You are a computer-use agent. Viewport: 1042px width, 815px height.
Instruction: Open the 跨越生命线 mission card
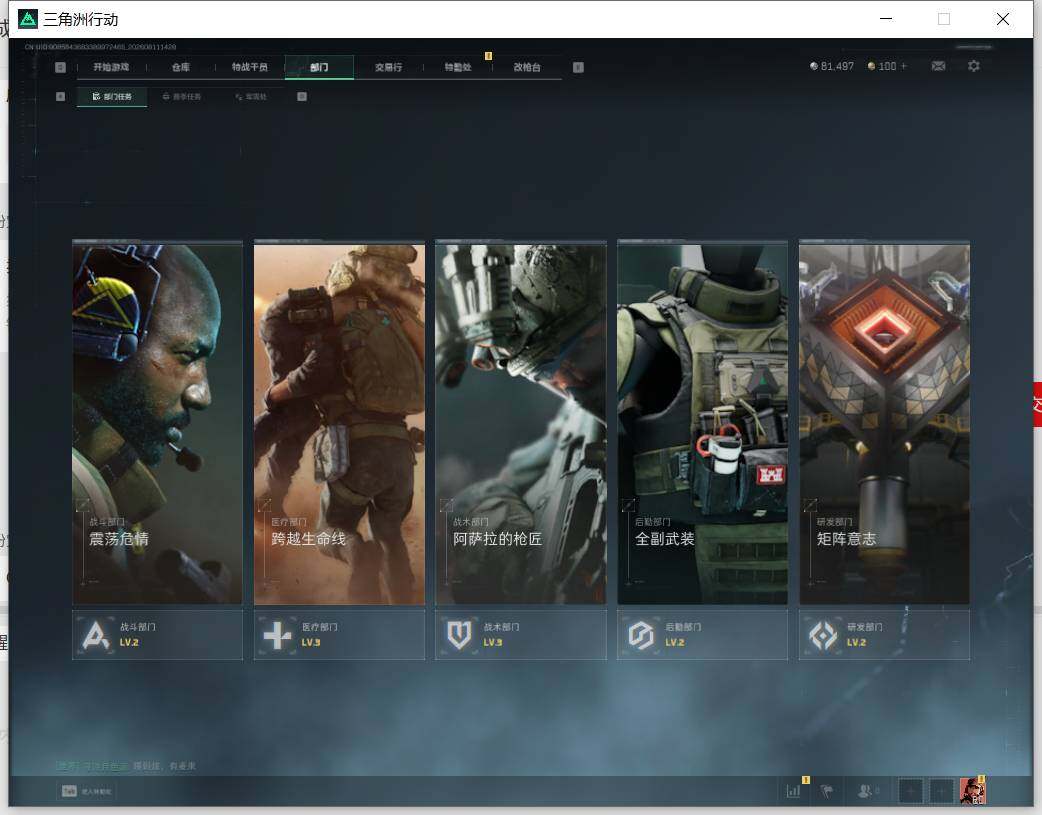click(339, 423)
